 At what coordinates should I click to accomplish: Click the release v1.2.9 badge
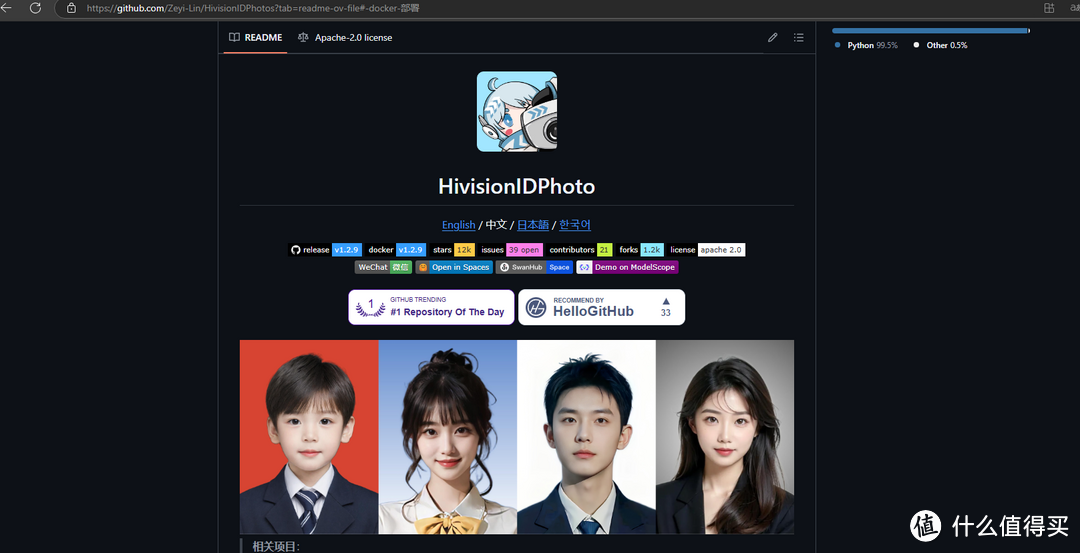(x=325, y=250)
